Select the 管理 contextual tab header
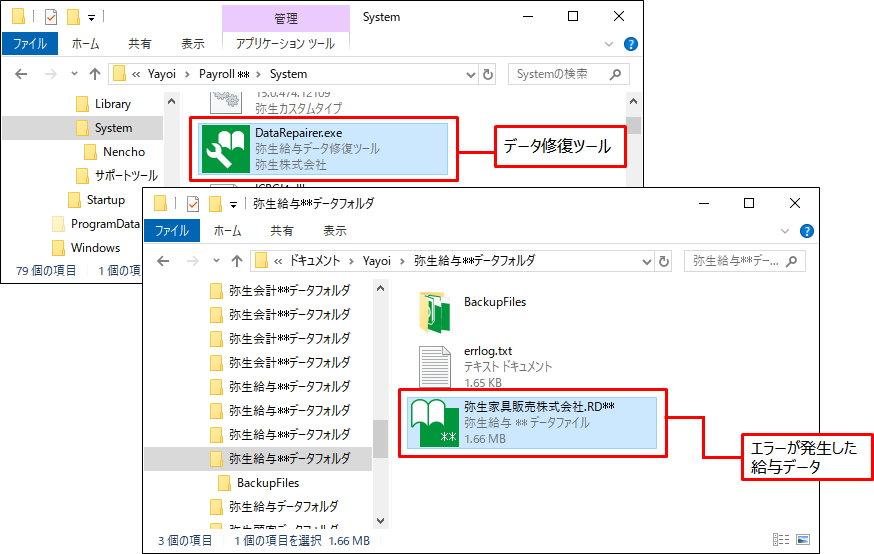 [x=285, y=18]
